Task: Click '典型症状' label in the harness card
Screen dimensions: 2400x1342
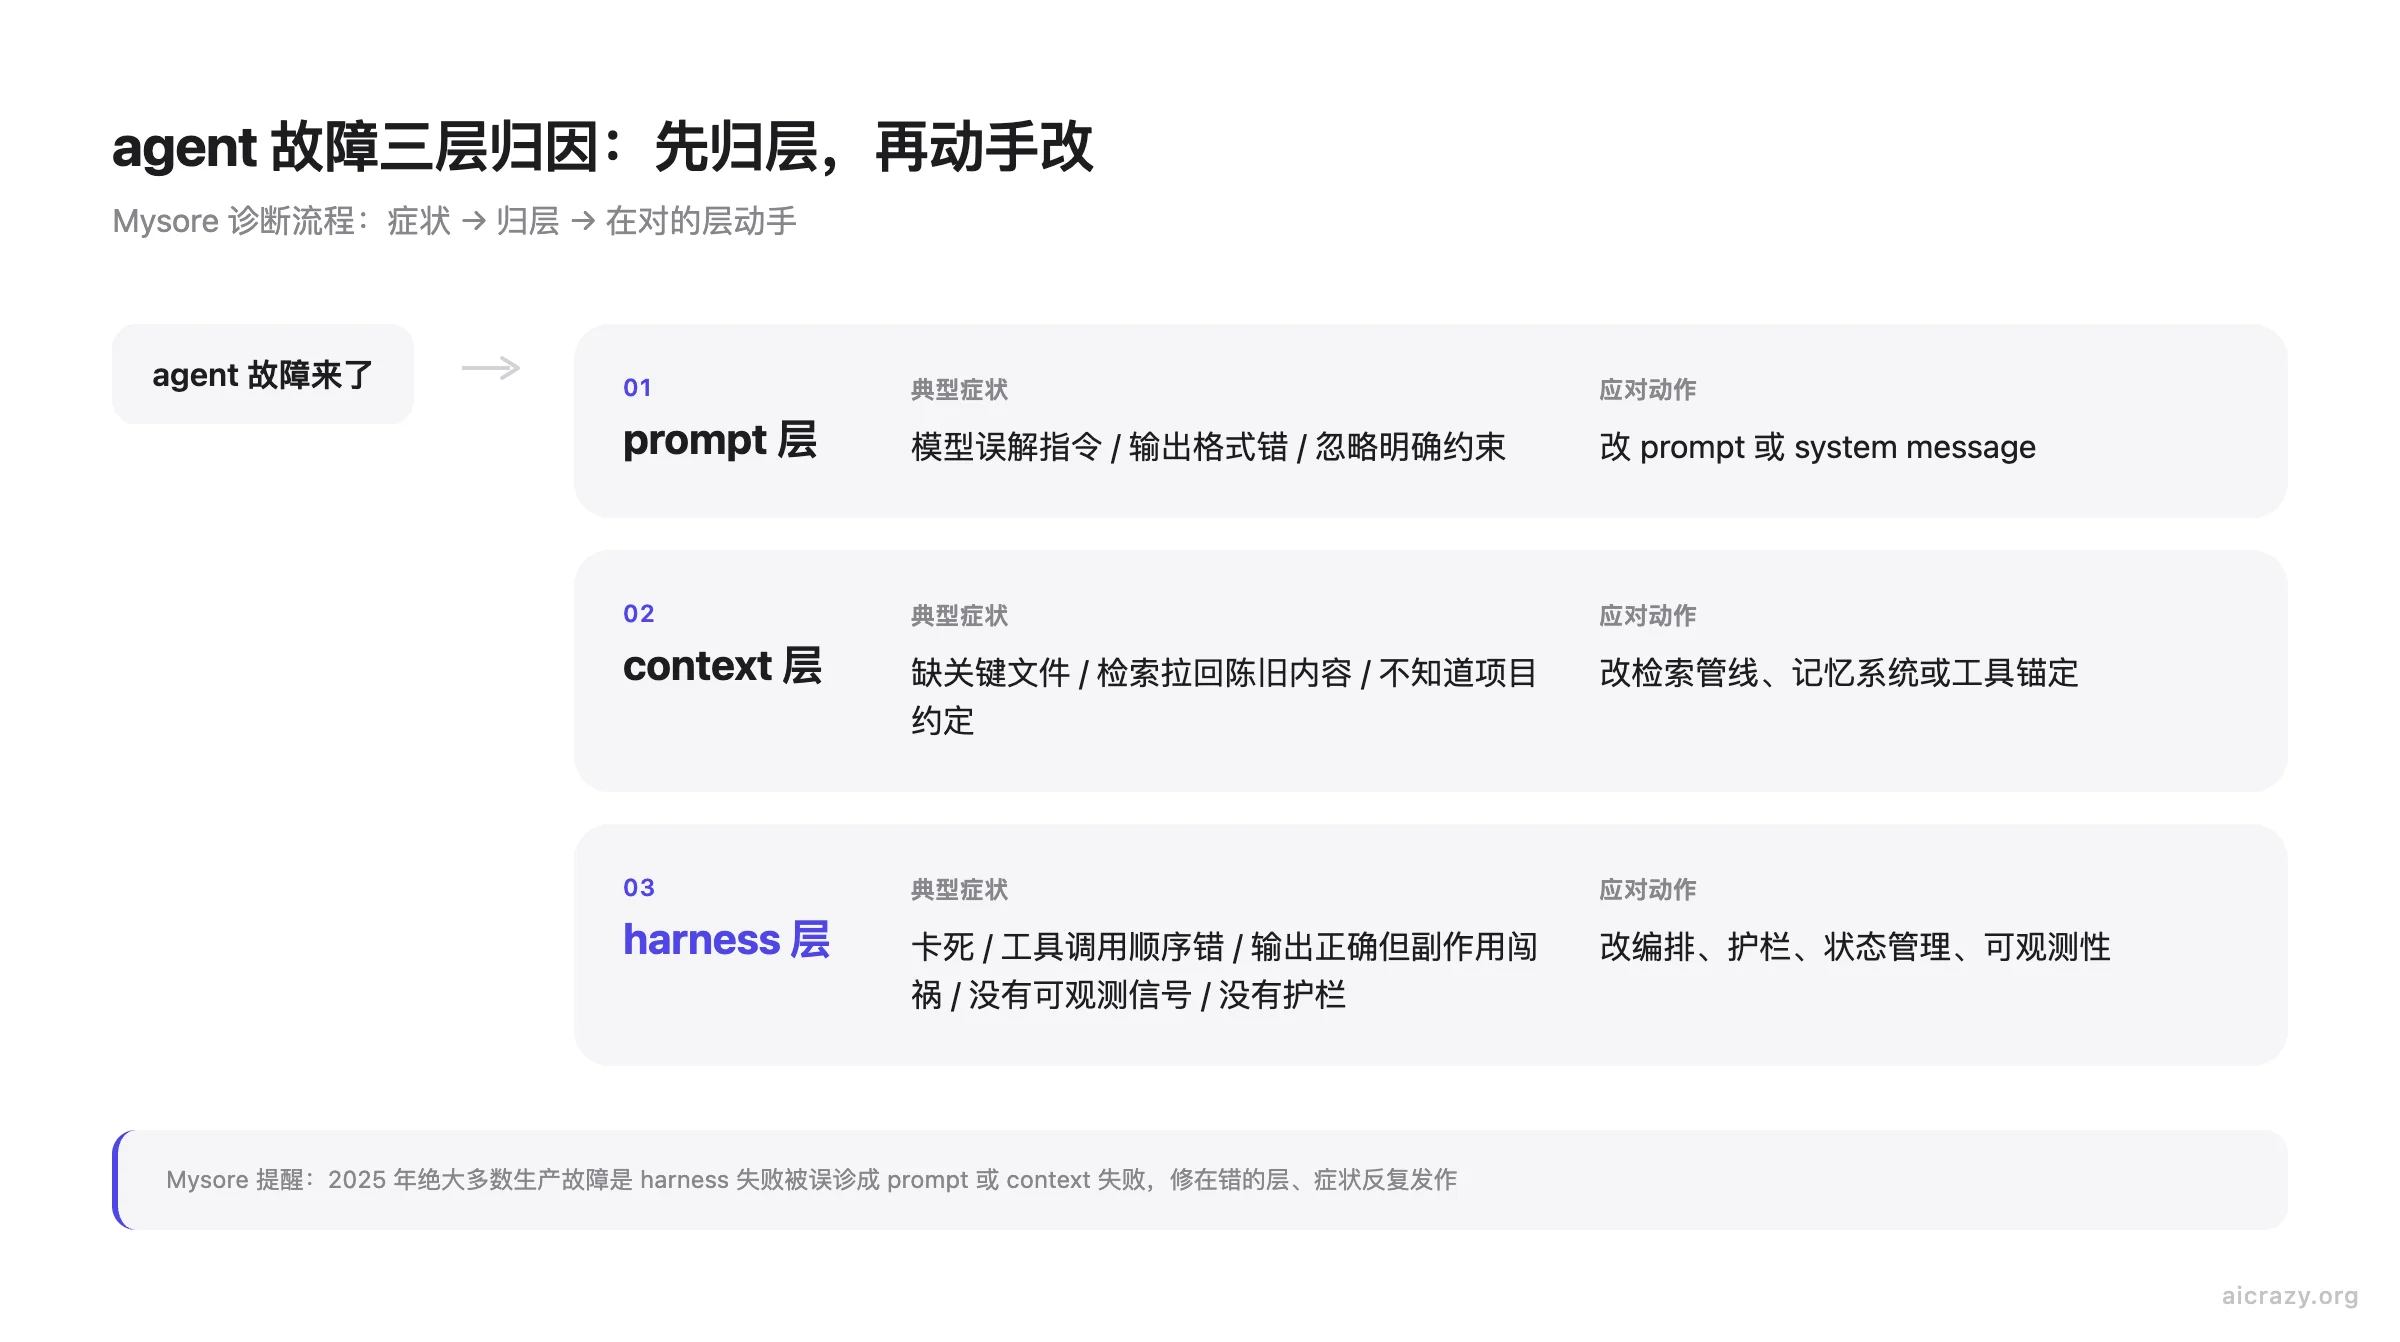Action: 959,890
